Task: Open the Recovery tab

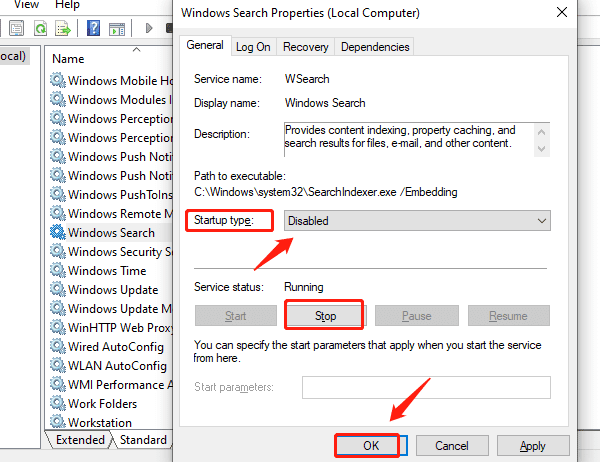Action: pos(306,47)
